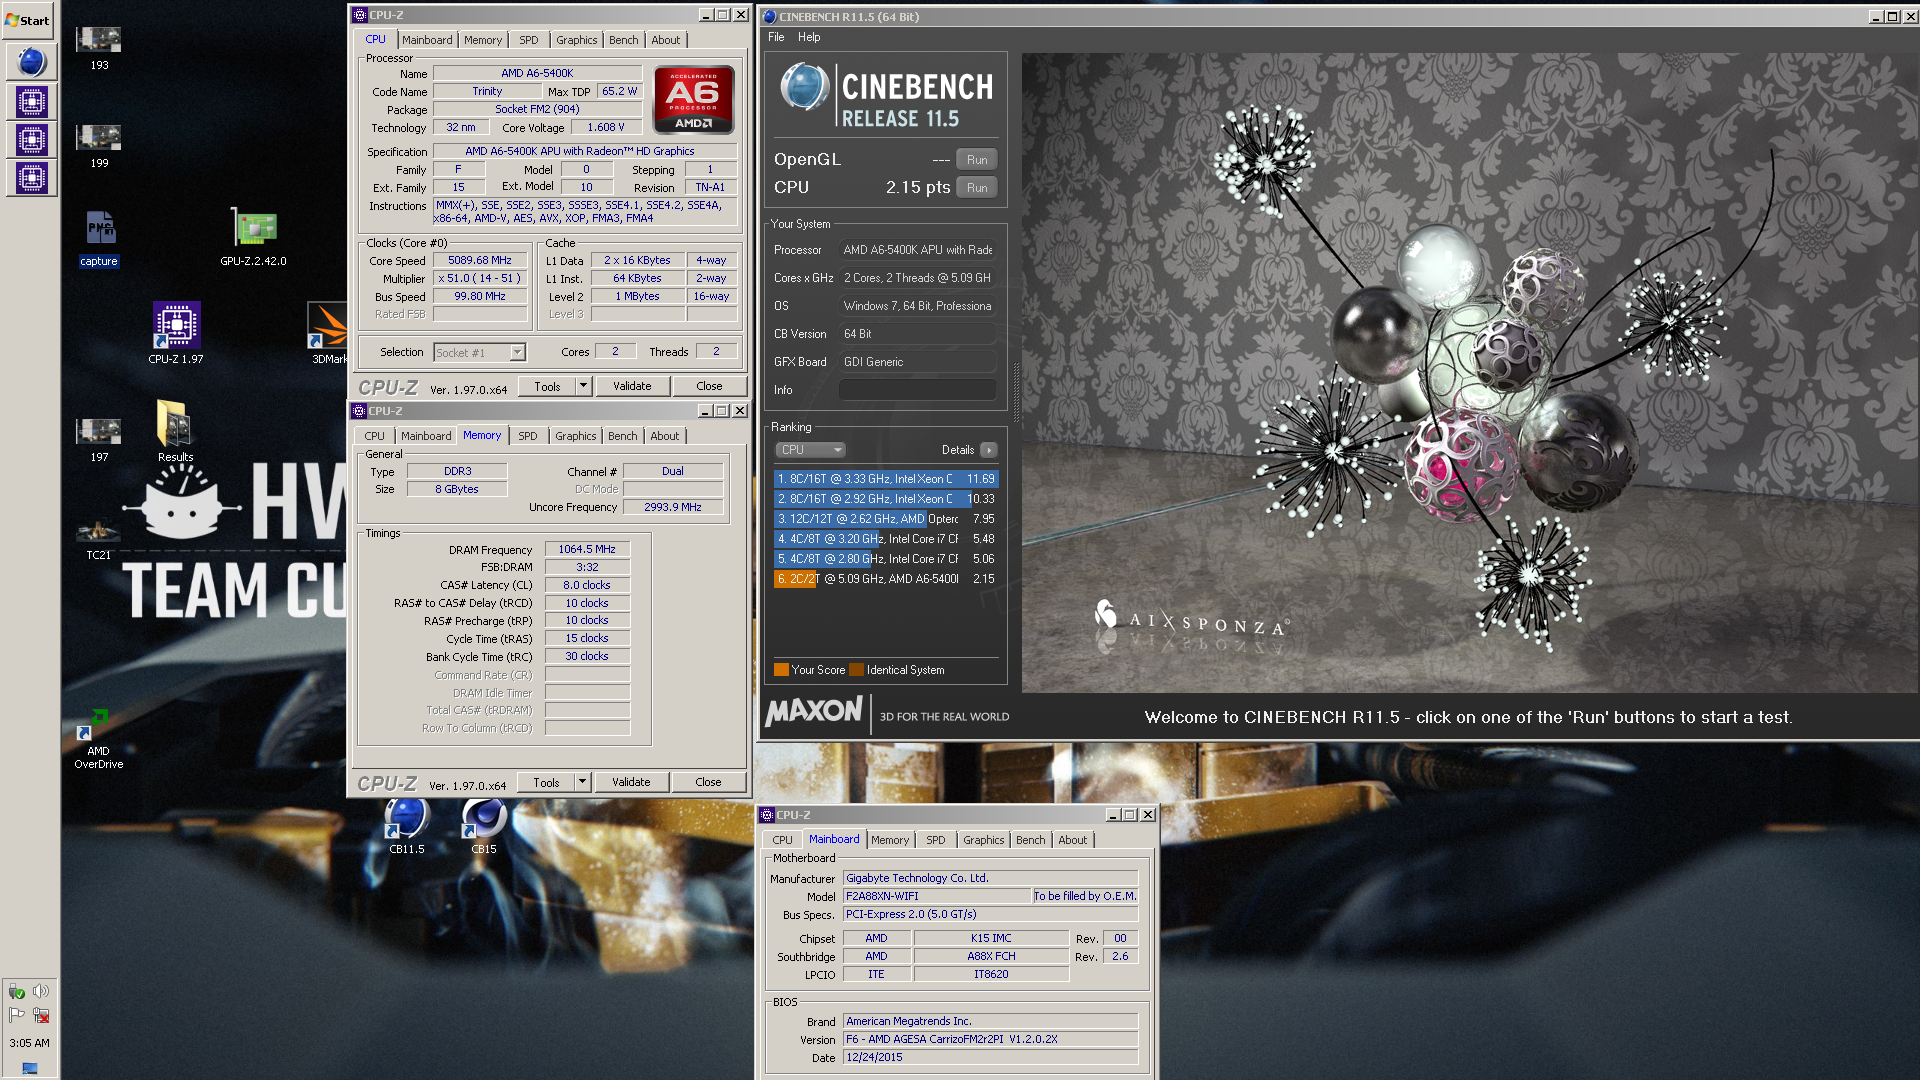This screenshot has width=1920, height=1080.
Task: Click the Core Speed 5089.68 MHz value
Action: tap(480, 260)
